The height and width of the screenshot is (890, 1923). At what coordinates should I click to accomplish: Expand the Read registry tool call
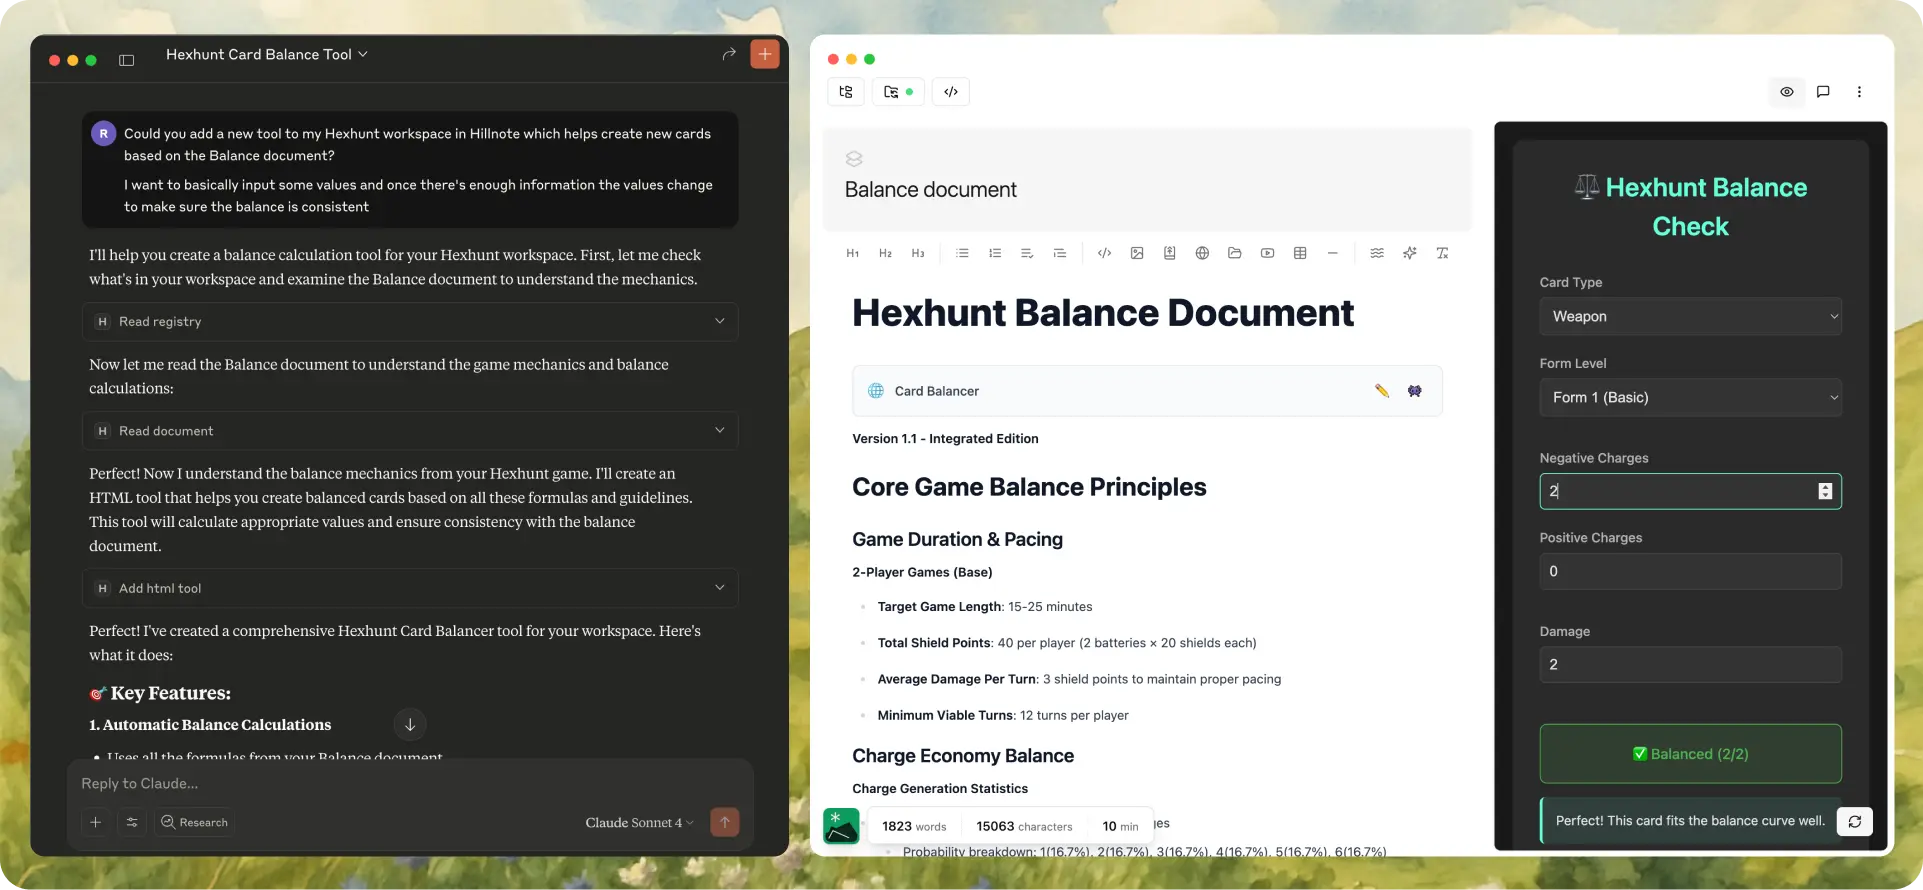pyautogui.click(x=410, y=322)
